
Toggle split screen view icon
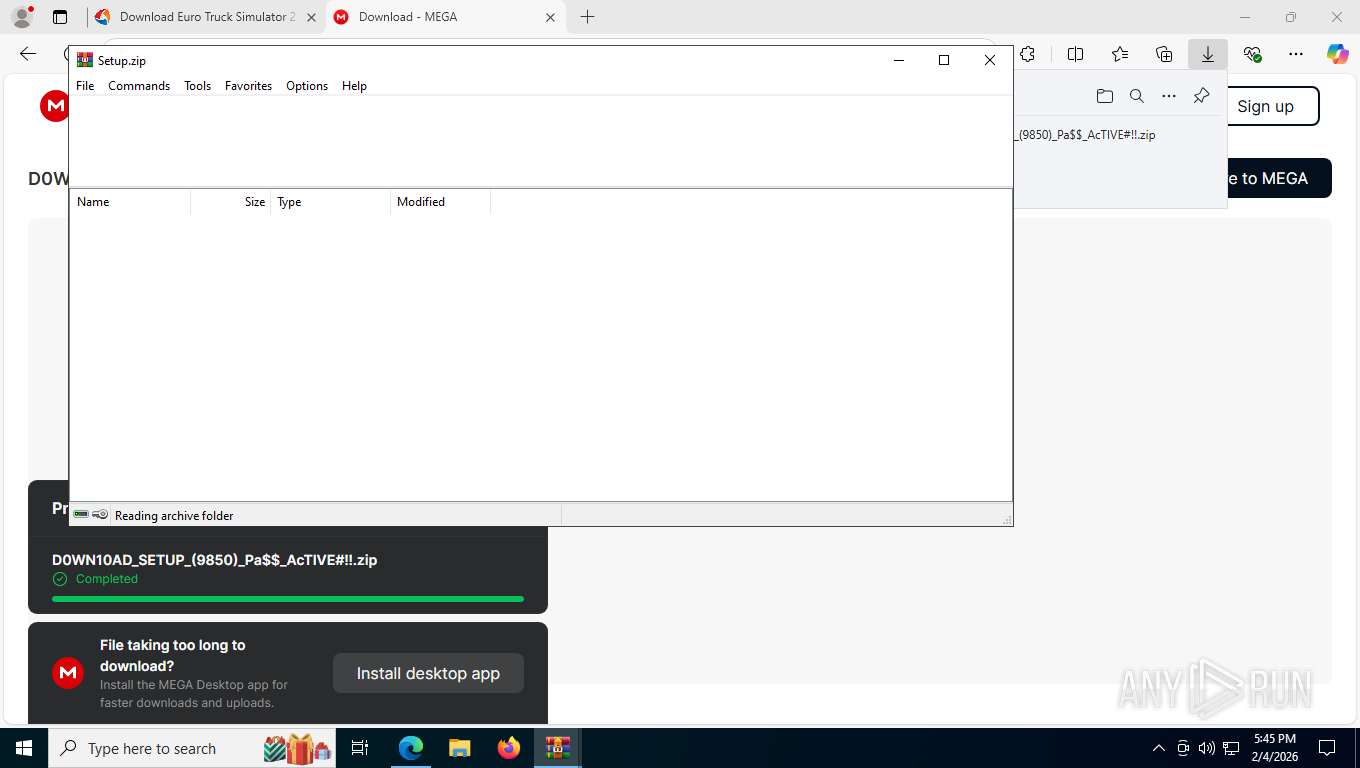[x=1075, y=54]
